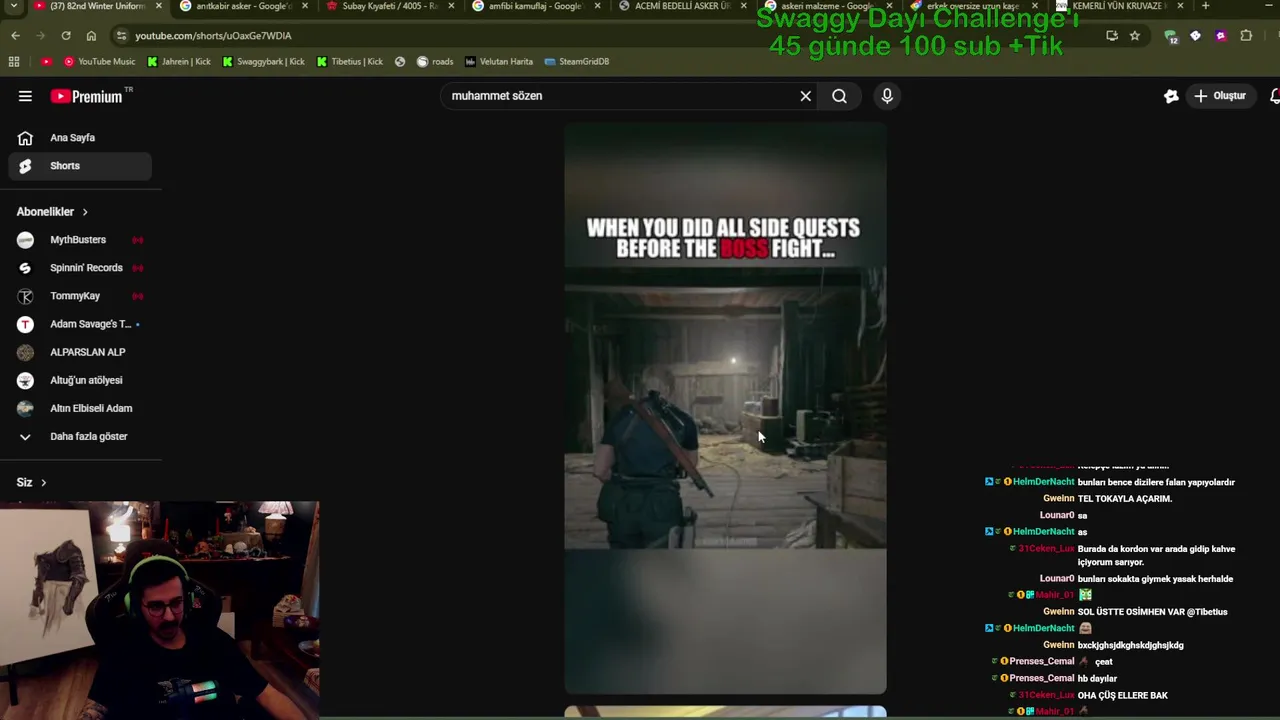1280x720 pixels.
Task: Open Altuğ'un atölyesi channel
Action: (x=80, y=380)
